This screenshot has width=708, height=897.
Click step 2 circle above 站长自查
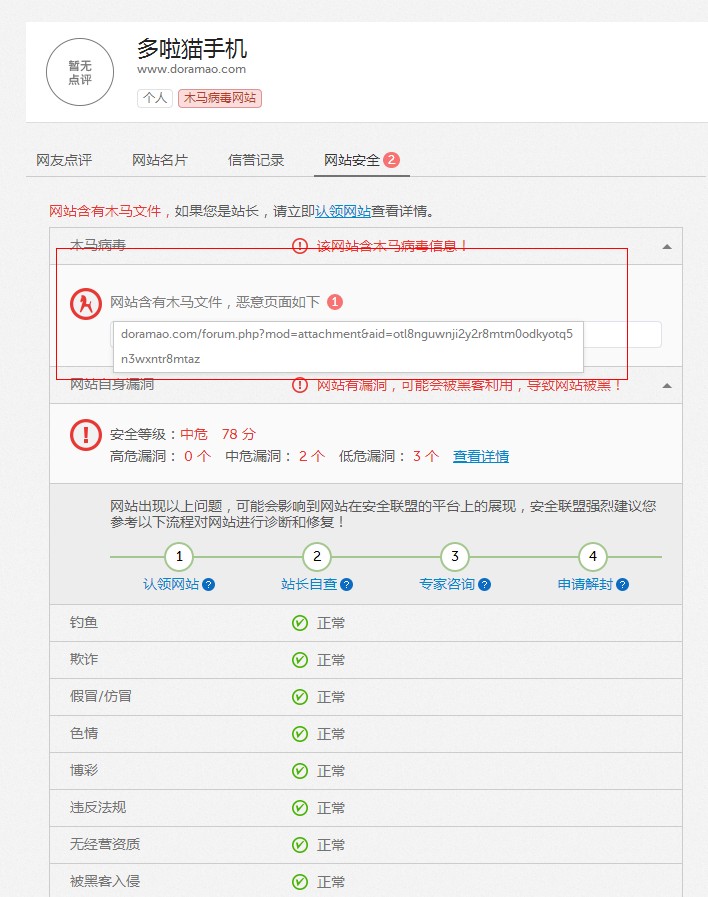point(317,556)
